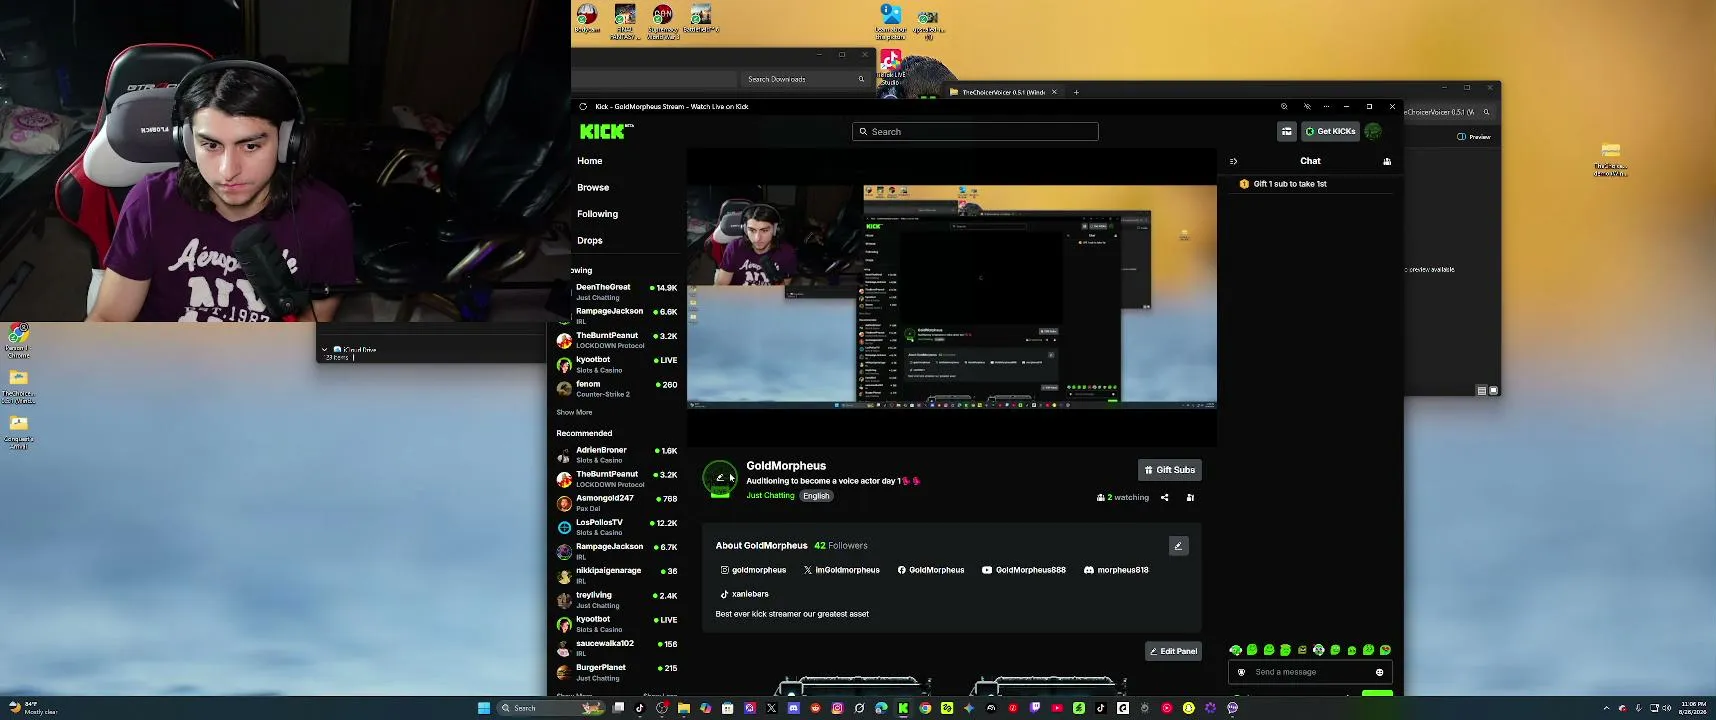Edit the About GoldMorpheus section pencil icon
The height and width of the screenshot is (720, 1716).
1178,546
